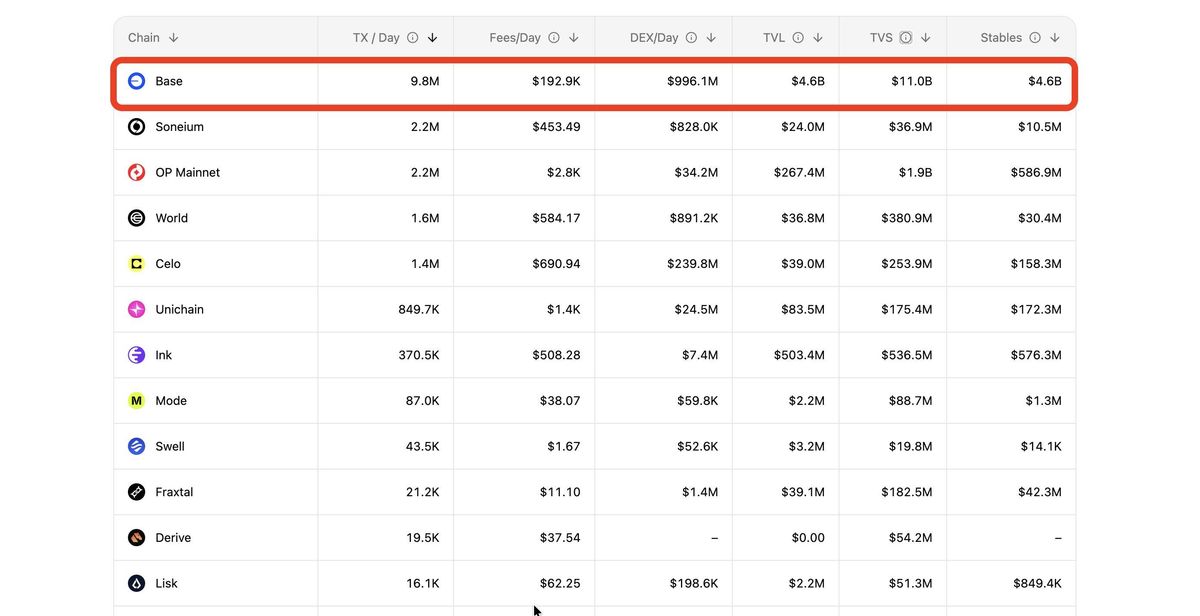Open the Soneium chain name link
This screenshot has width=1200, height=616.
180,127
